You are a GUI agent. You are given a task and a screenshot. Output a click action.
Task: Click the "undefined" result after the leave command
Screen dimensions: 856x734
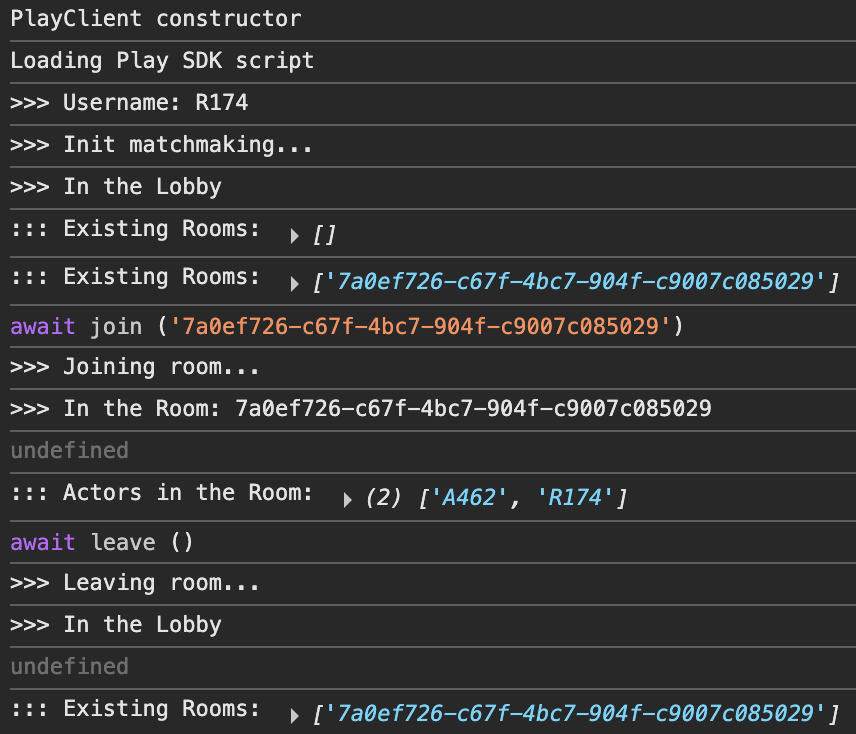pyautogui.click(x=69, y=666)
